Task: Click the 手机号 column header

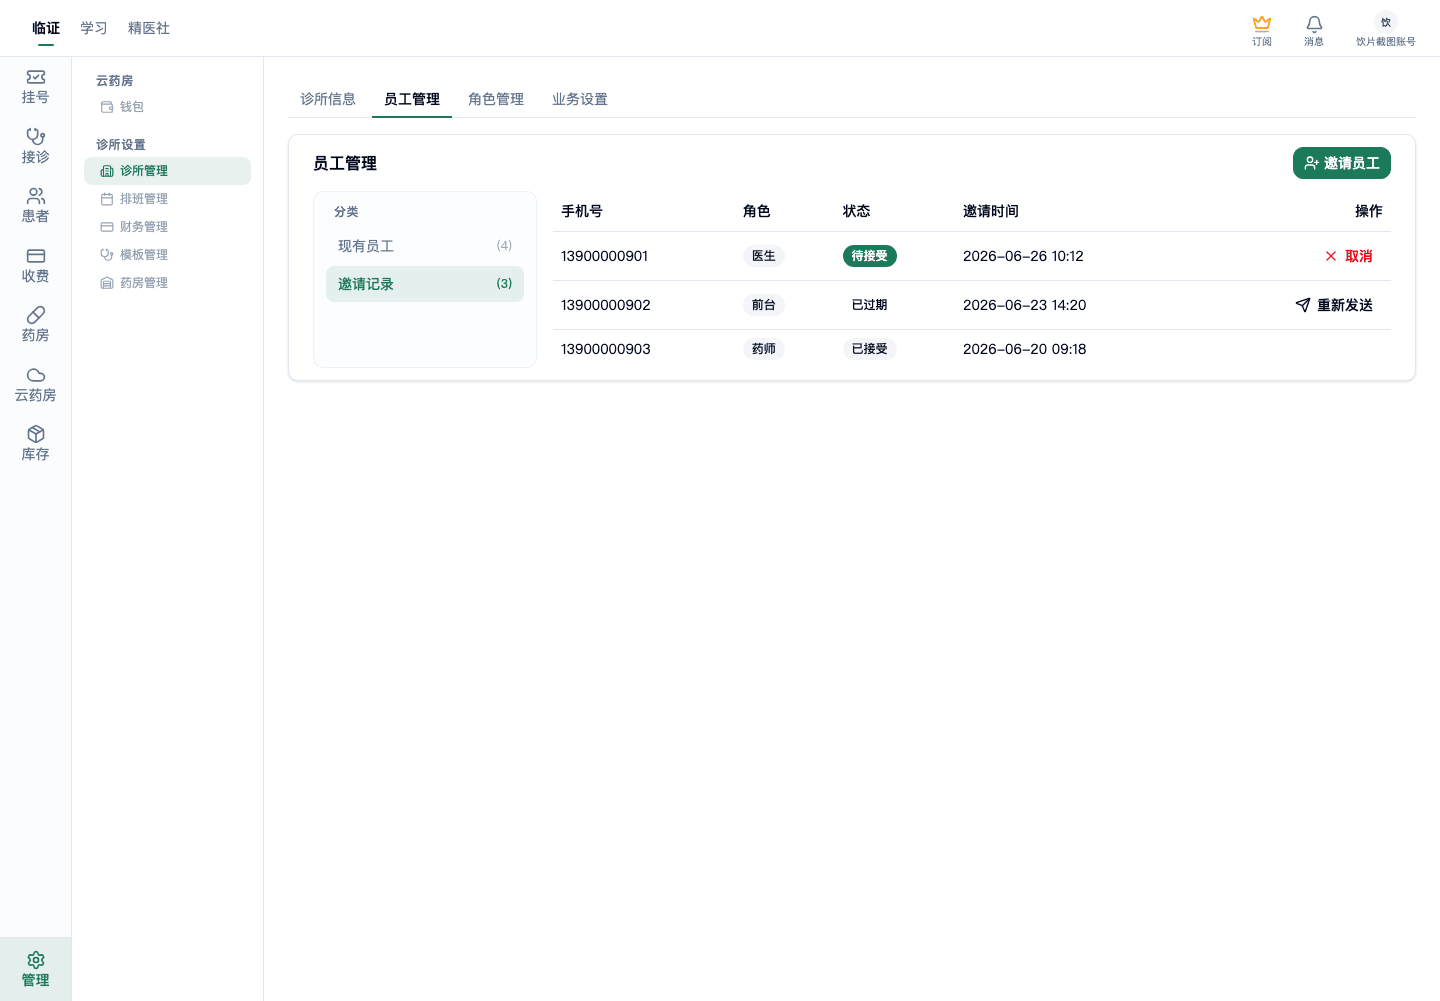Action: 582,211
